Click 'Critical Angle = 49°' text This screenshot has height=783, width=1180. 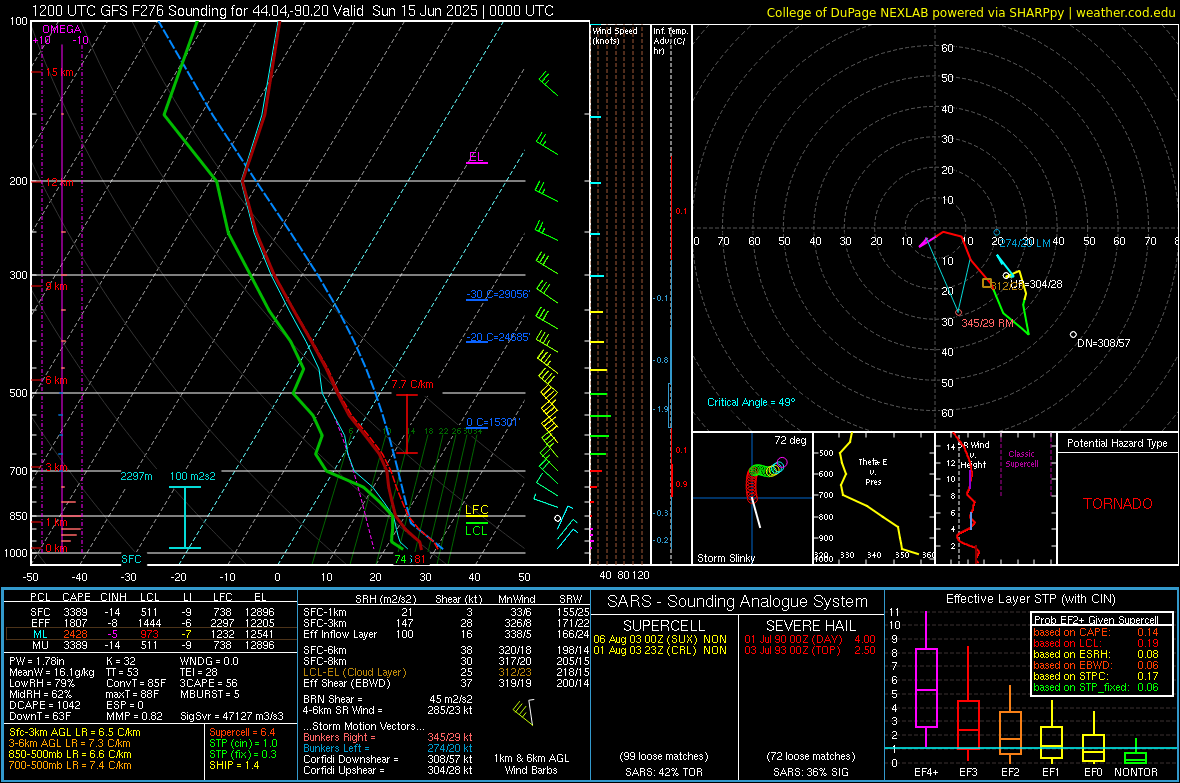(x=751, y=402)
